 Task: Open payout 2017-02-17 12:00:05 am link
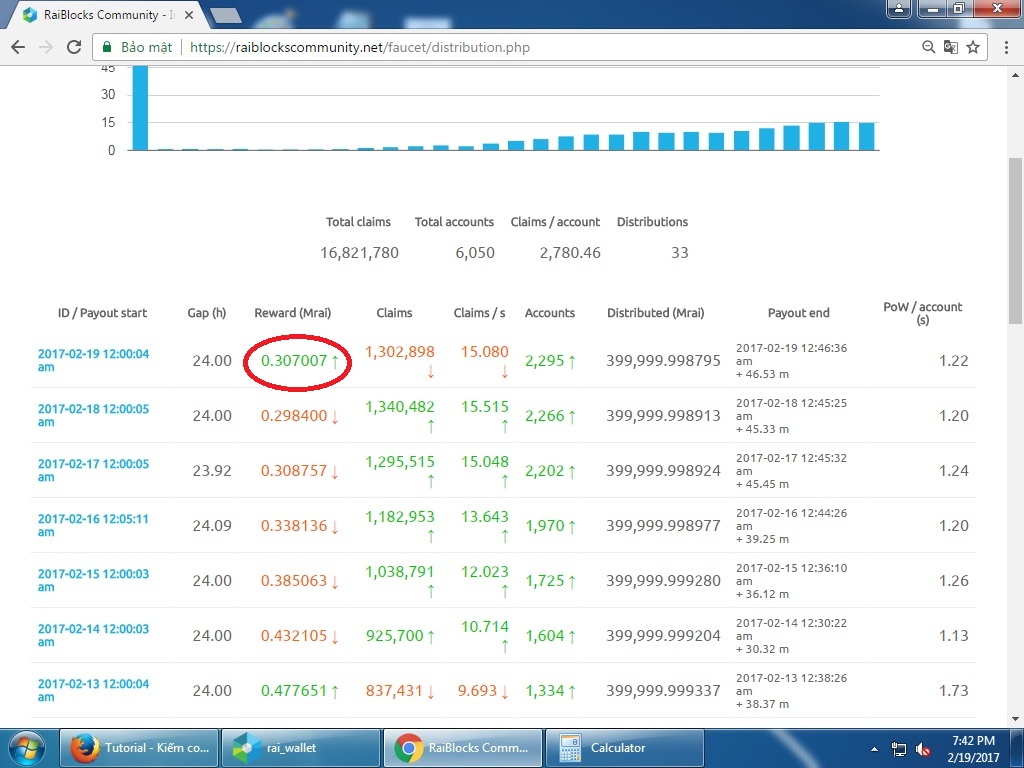click(93, 470)
